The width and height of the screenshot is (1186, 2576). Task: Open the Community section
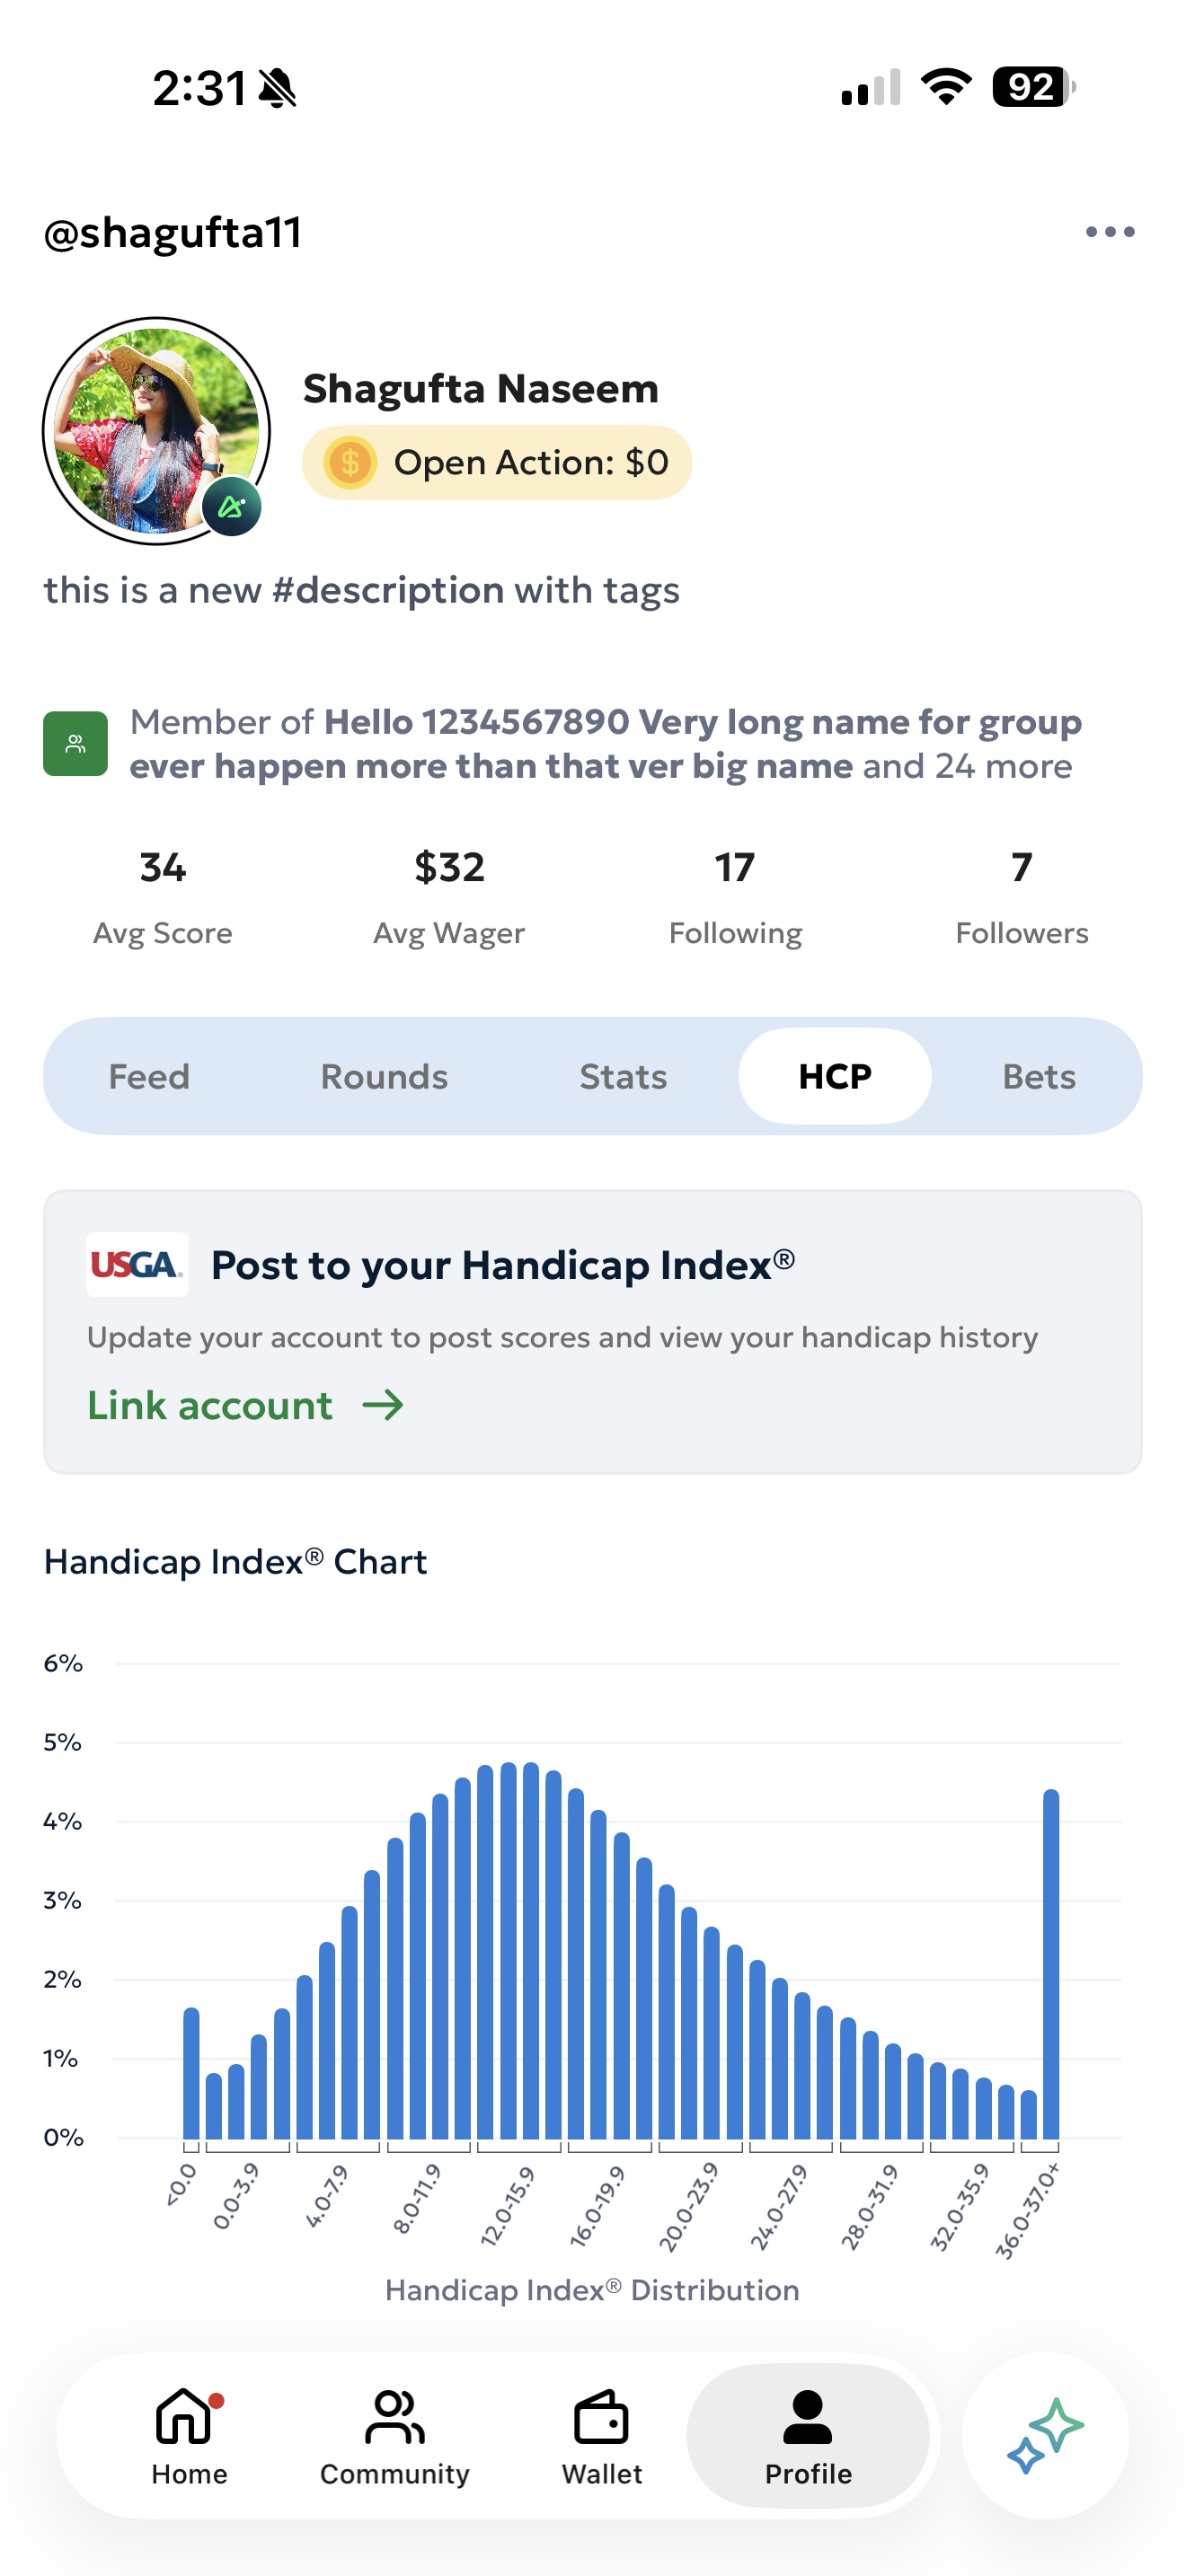[x=394, y=2440]
